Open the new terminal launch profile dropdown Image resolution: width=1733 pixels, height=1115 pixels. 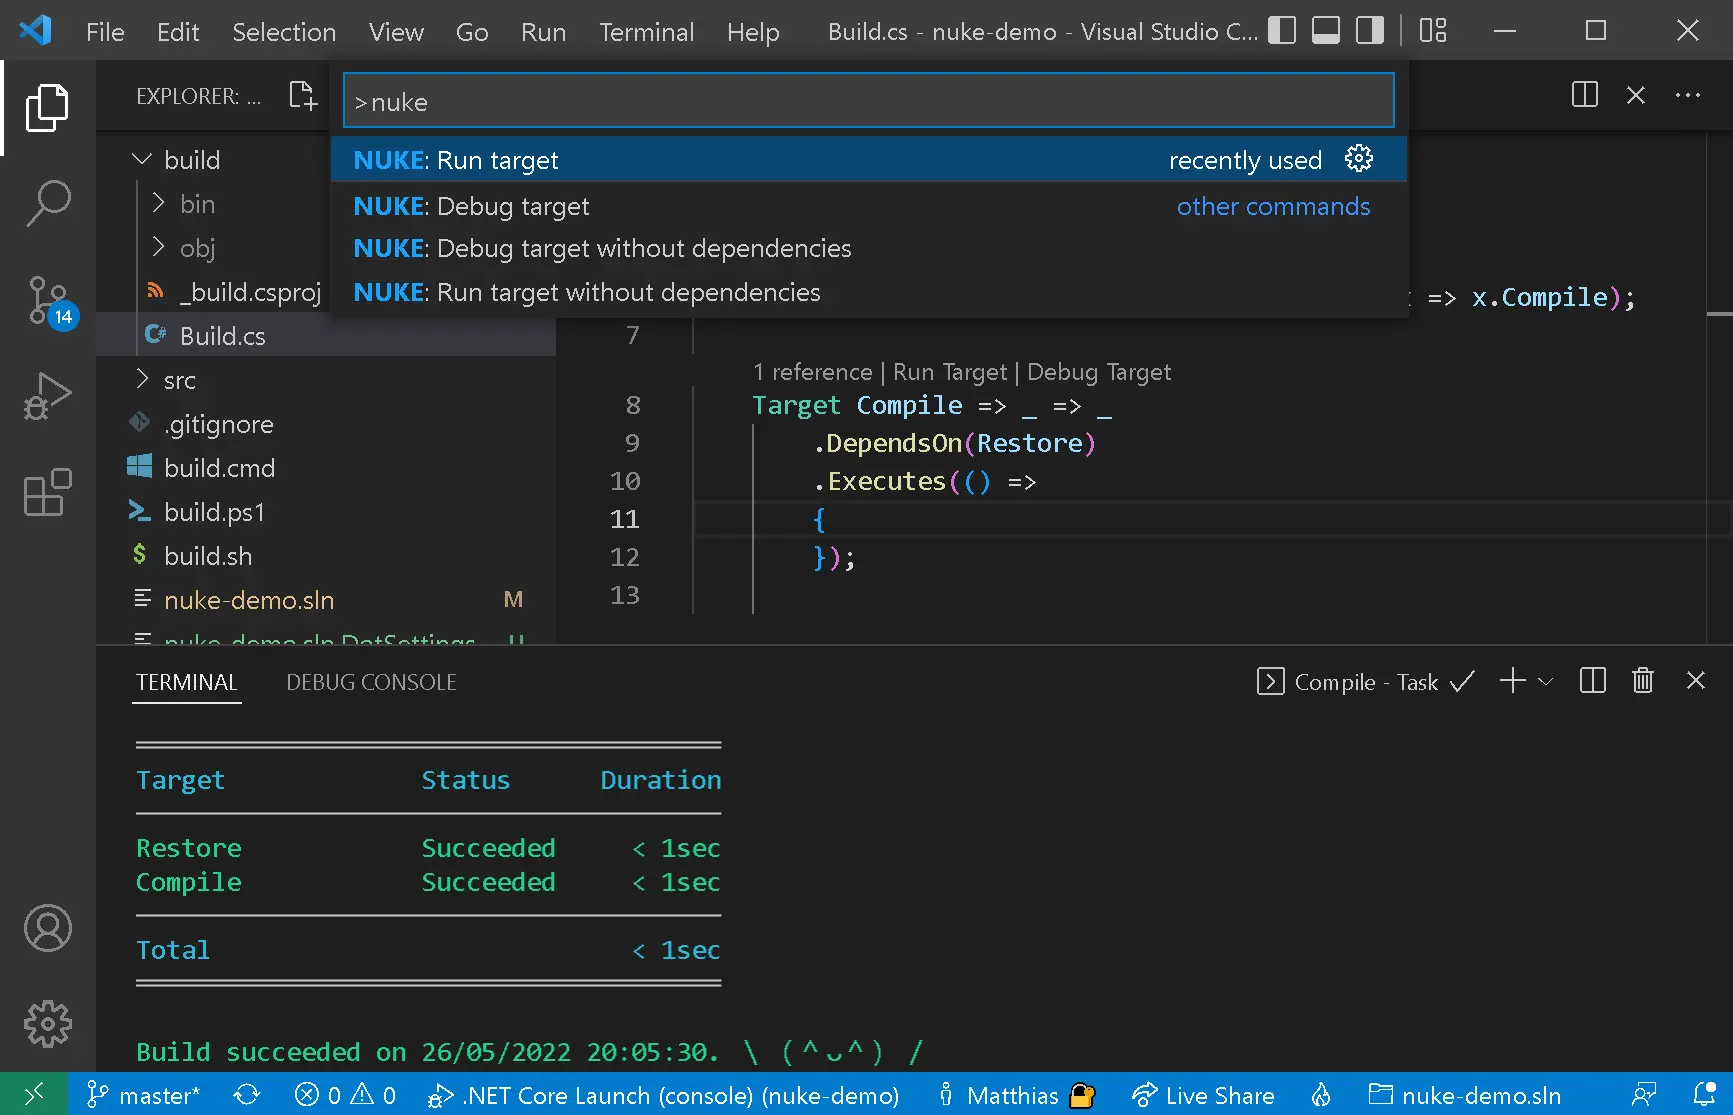coord(1545,682)
